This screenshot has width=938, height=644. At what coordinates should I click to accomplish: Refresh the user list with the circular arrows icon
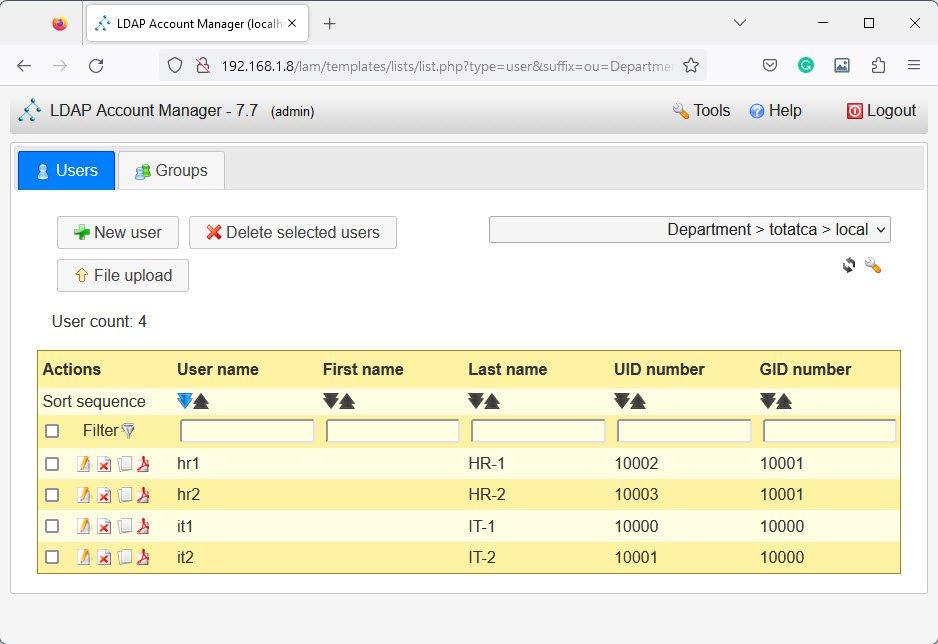coord(849,264)
